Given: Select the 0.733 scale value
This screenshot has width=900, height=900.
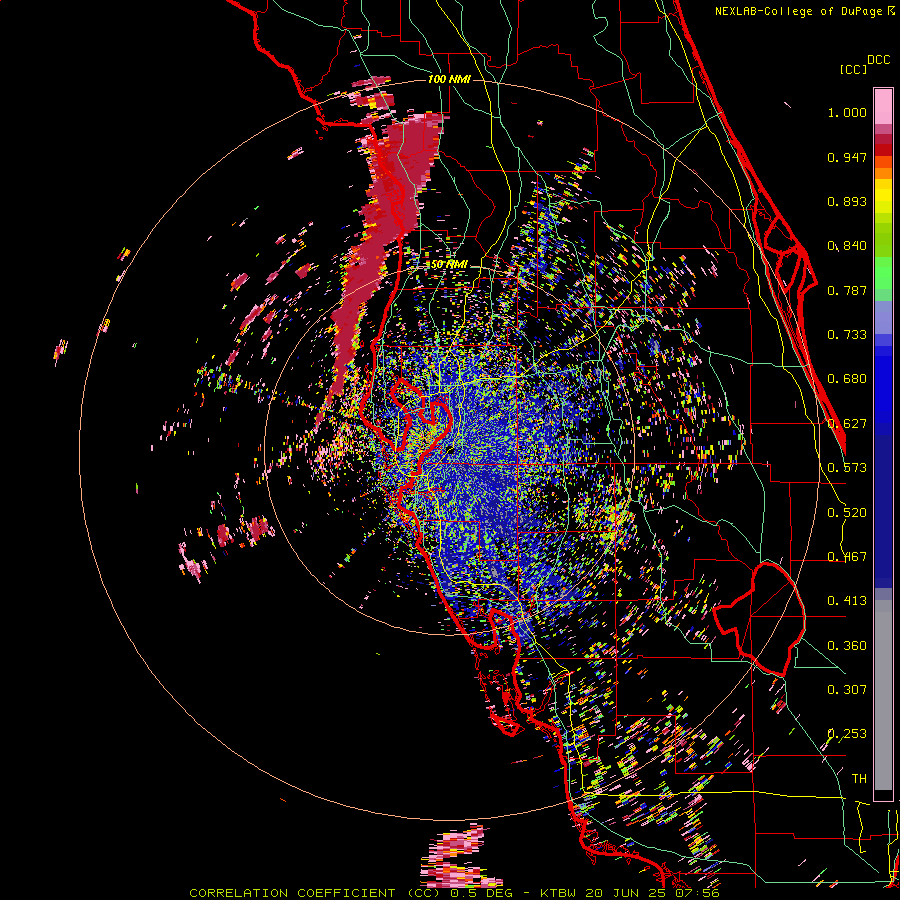Looking at the screenshot, I should (847, 335).
